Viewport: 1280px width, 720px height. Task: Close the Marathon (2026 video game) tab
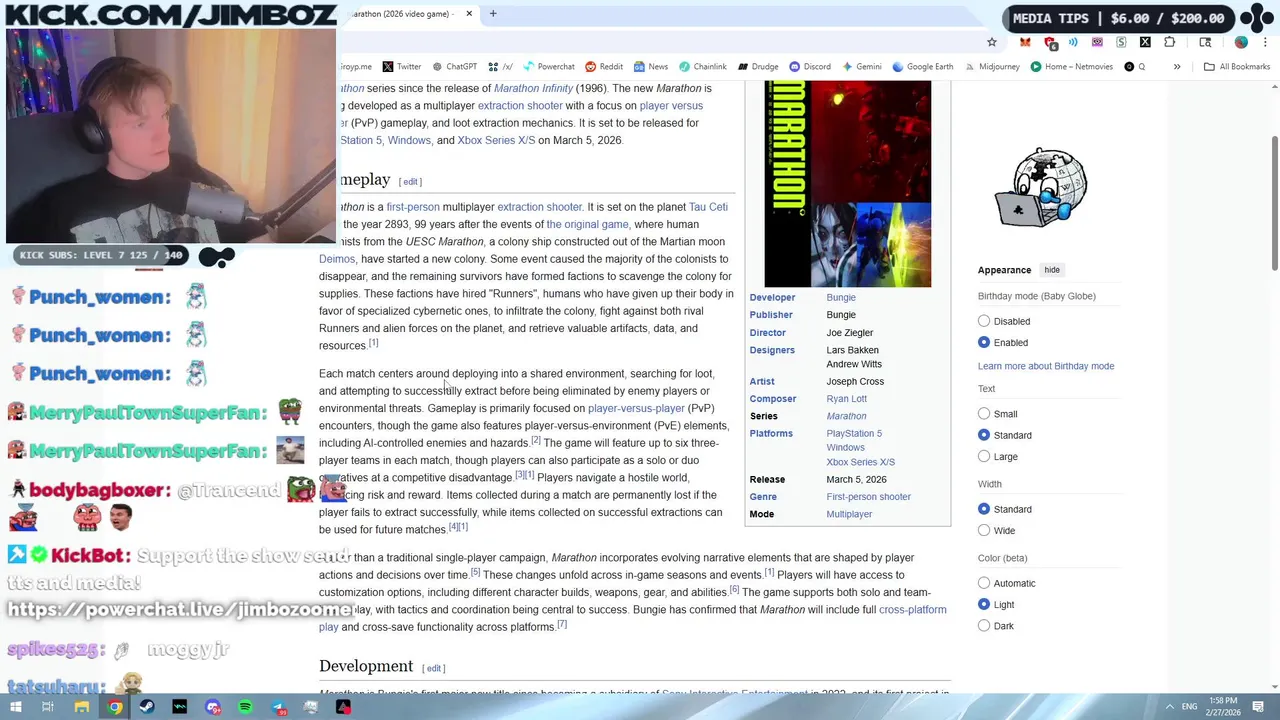[x=469, y=14]
